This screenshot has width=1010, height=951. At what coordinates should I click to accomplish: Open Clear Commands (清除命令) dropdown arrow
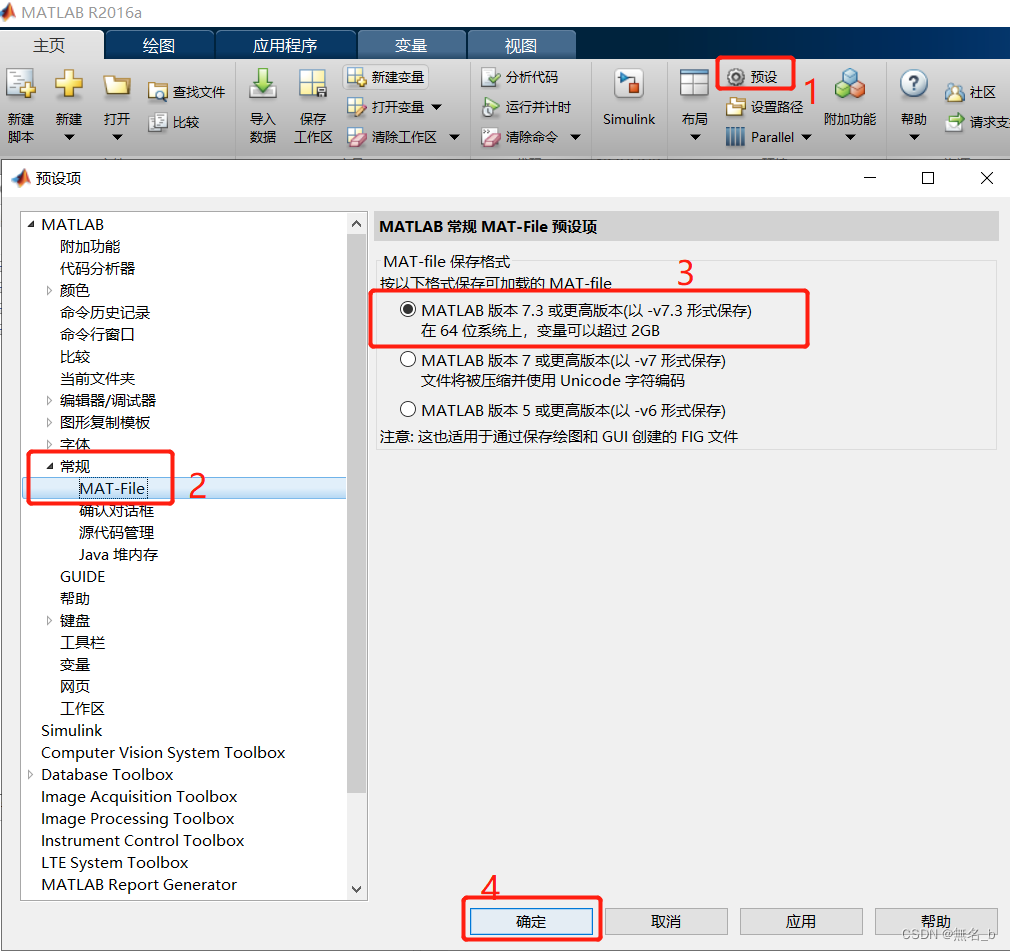(576, 137)
